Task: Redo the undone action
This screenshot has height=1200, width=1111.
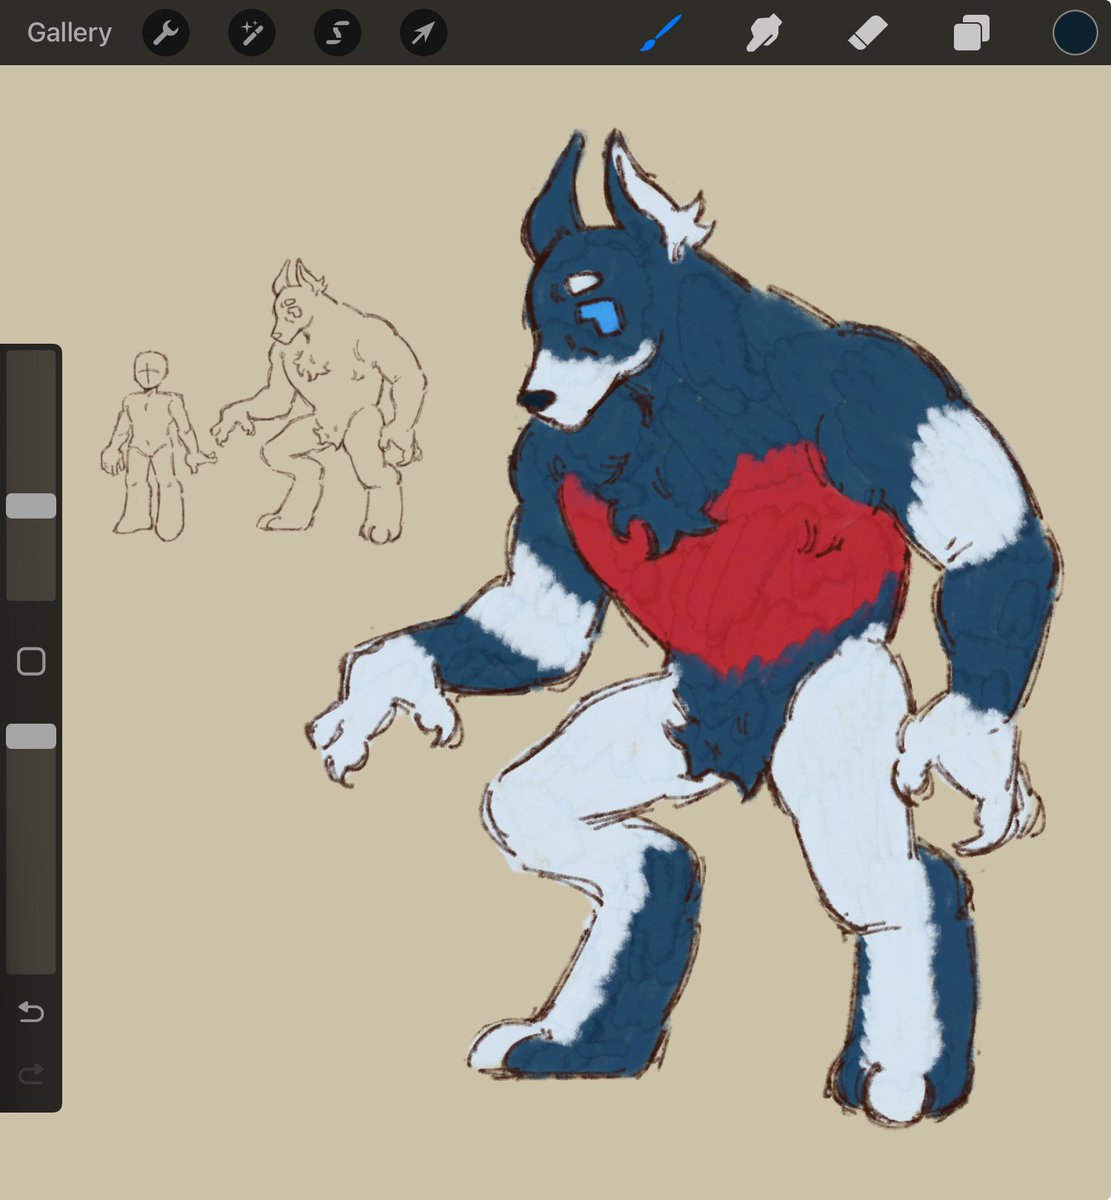Action: [x=31, y=1073]
